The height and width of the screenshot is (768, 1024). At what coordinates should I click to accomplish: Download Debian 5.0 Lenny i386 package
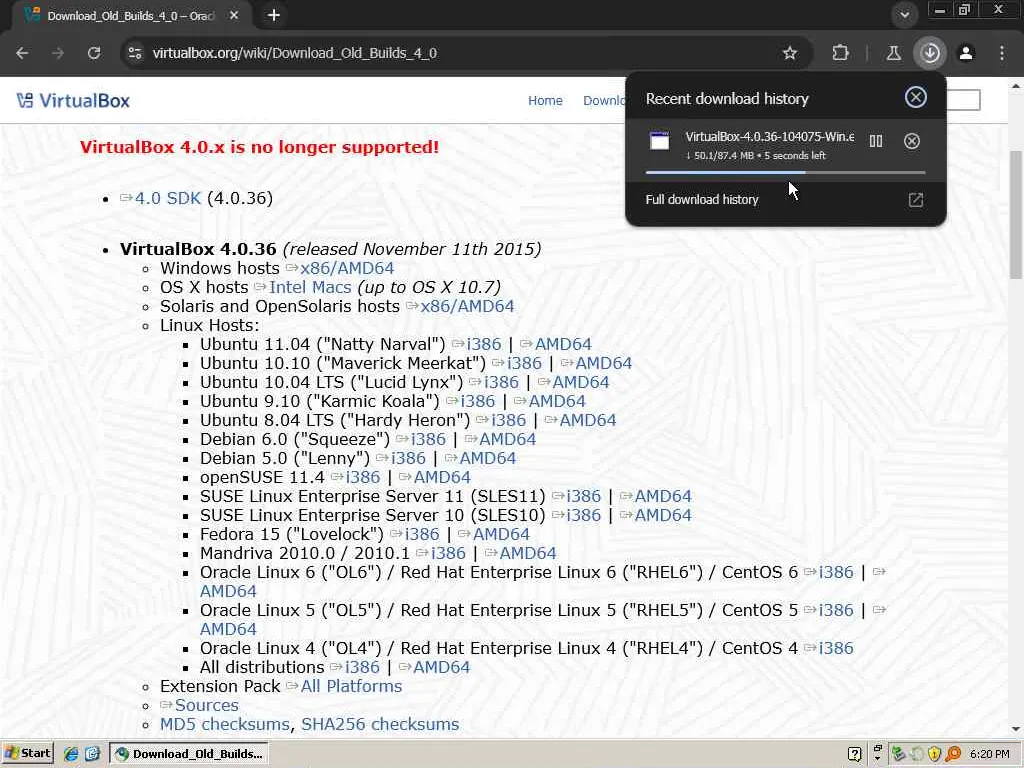pos(408,458)
